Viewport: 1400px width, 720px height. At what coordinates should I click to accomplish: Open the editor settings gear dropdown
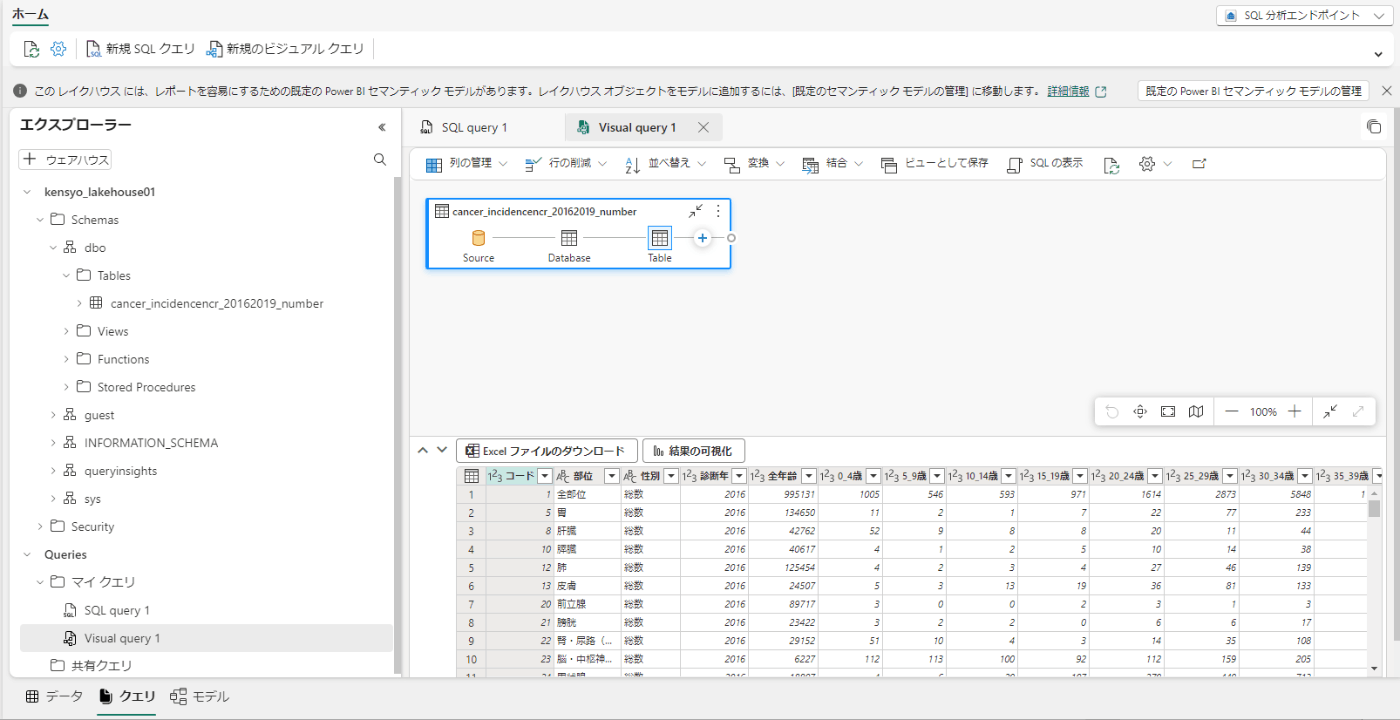1155,164
